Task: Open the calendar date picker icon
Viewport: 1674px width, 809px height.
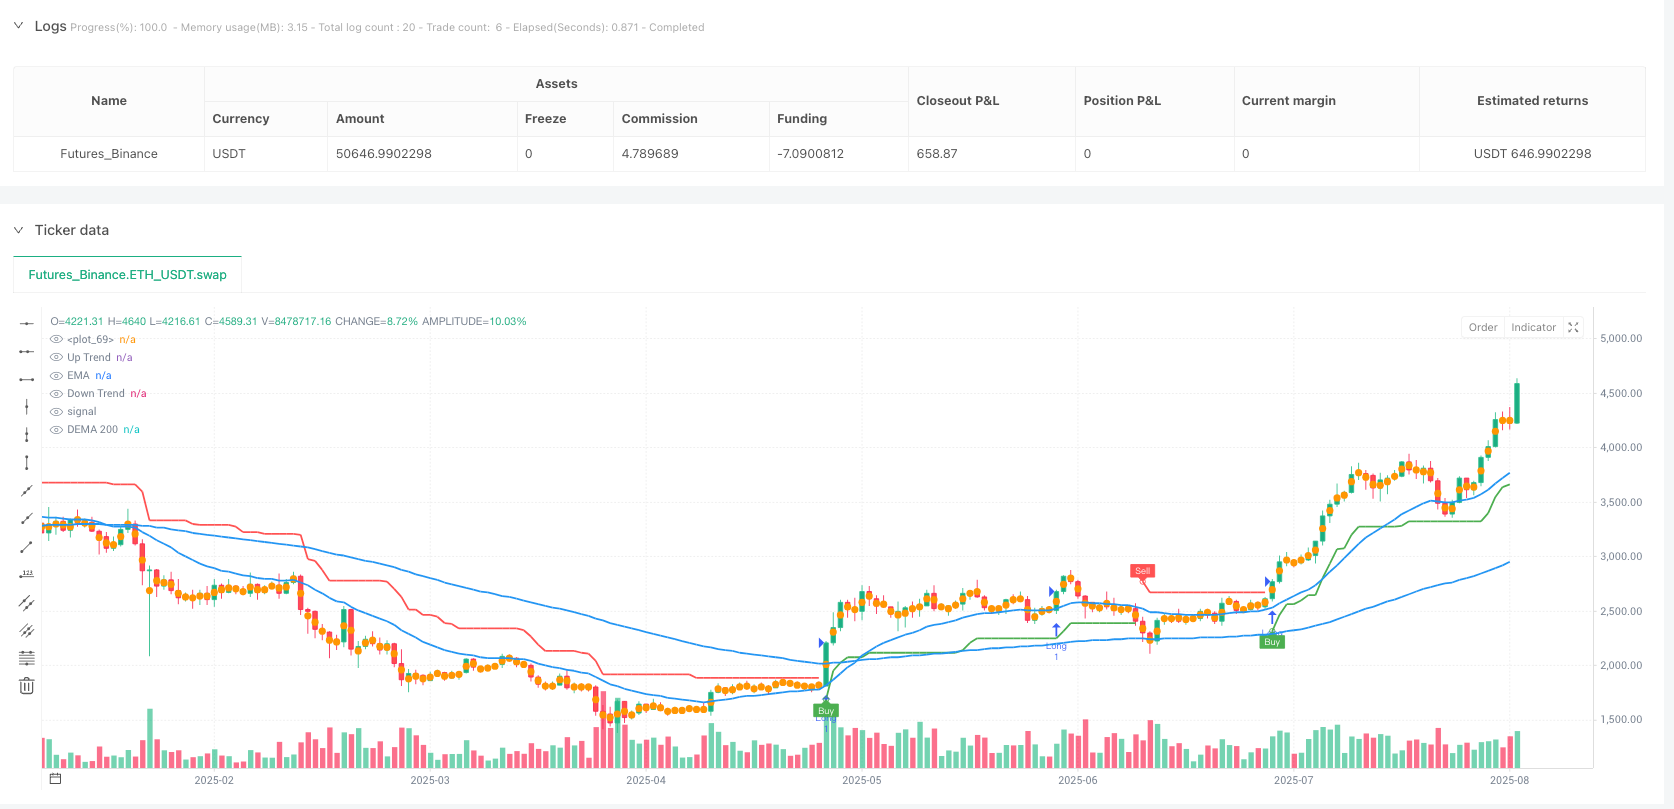Action: pyautogui.click(x=56, y=779)
